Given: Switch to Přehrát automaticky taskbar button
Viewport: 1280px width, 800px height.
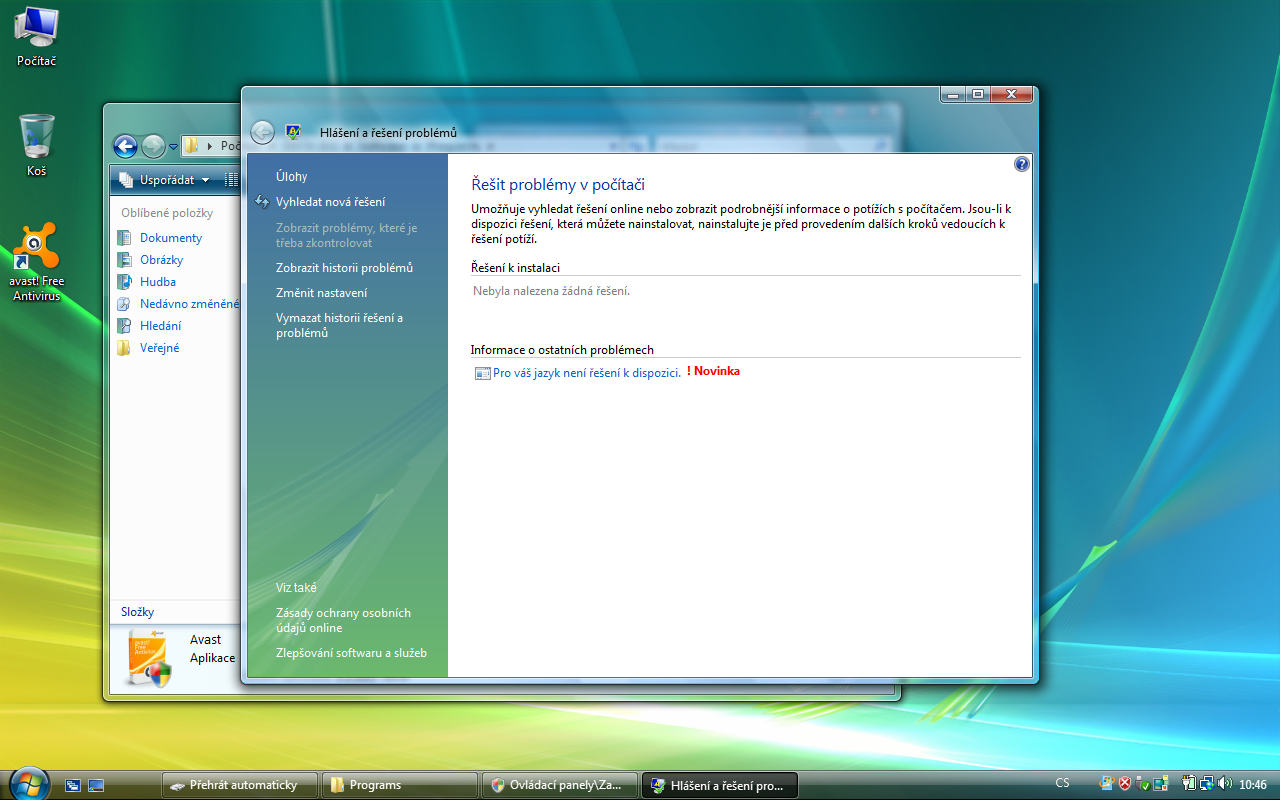Looking at the screenshot, I should click(x=240, y=785).
